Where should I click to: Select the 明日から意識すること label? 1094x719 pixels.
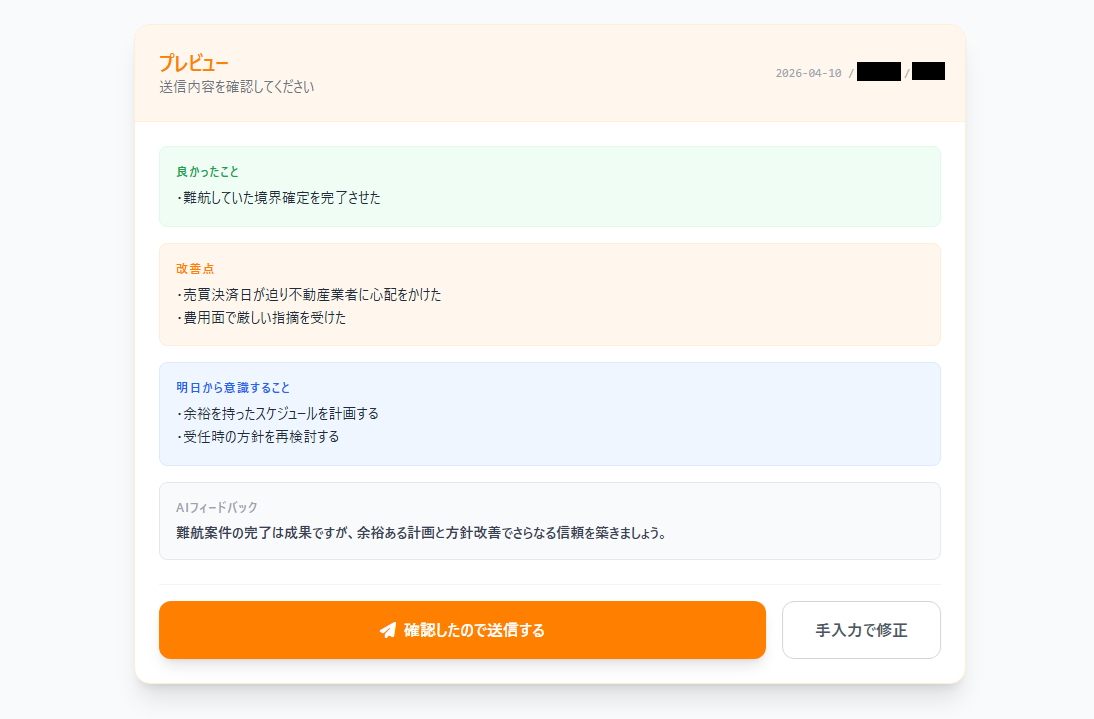pos(233,387)
